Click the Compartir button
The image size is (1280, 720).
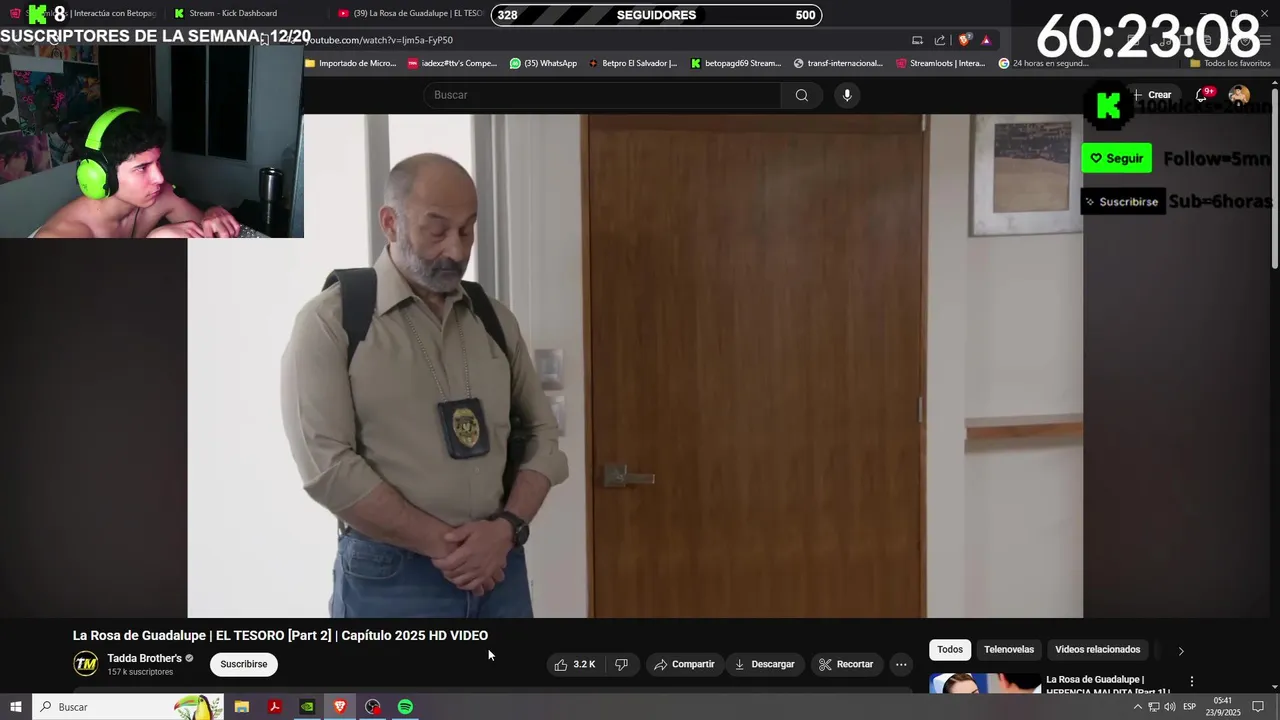684,664
